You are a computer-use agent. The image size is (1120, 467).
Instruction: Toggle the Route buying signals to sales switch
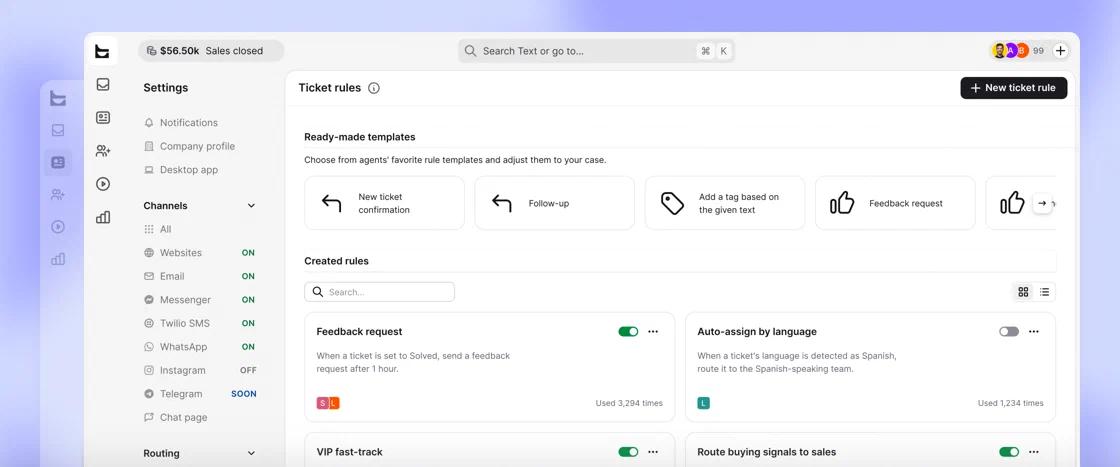point(1009,452)
